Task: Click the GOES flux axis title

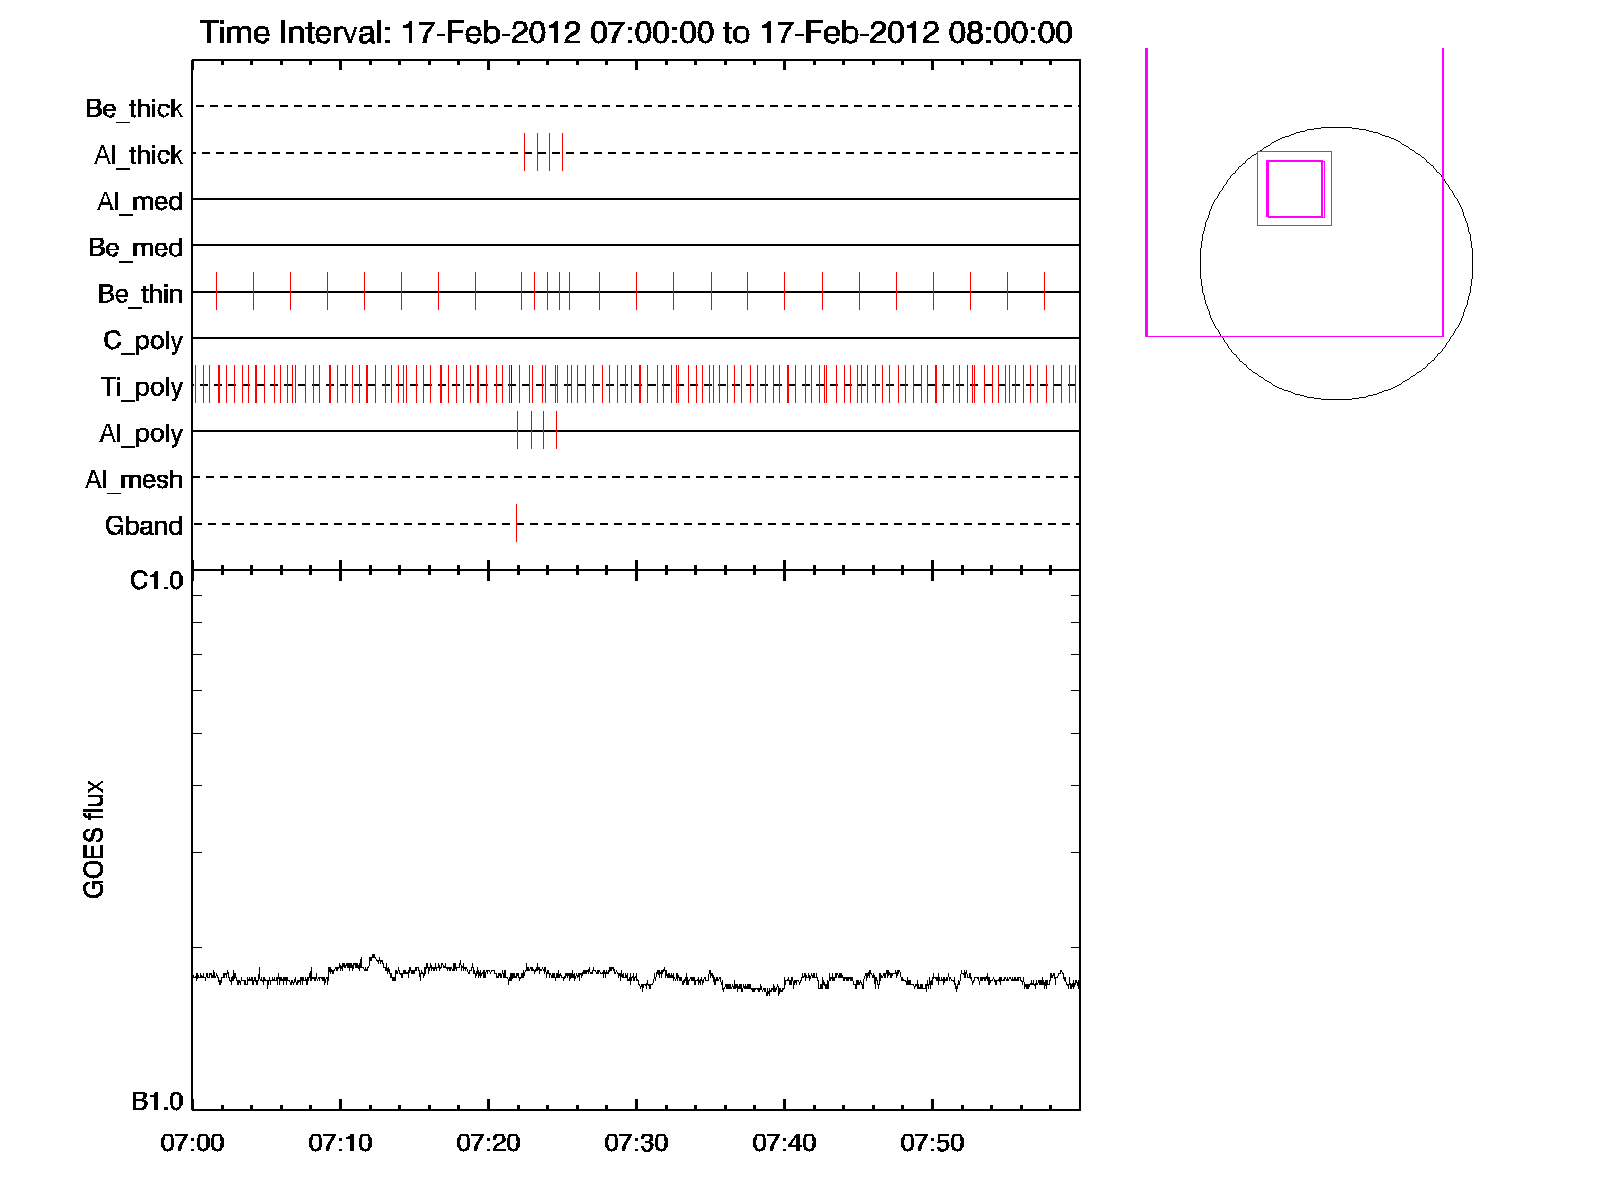Action: (94, 839)
